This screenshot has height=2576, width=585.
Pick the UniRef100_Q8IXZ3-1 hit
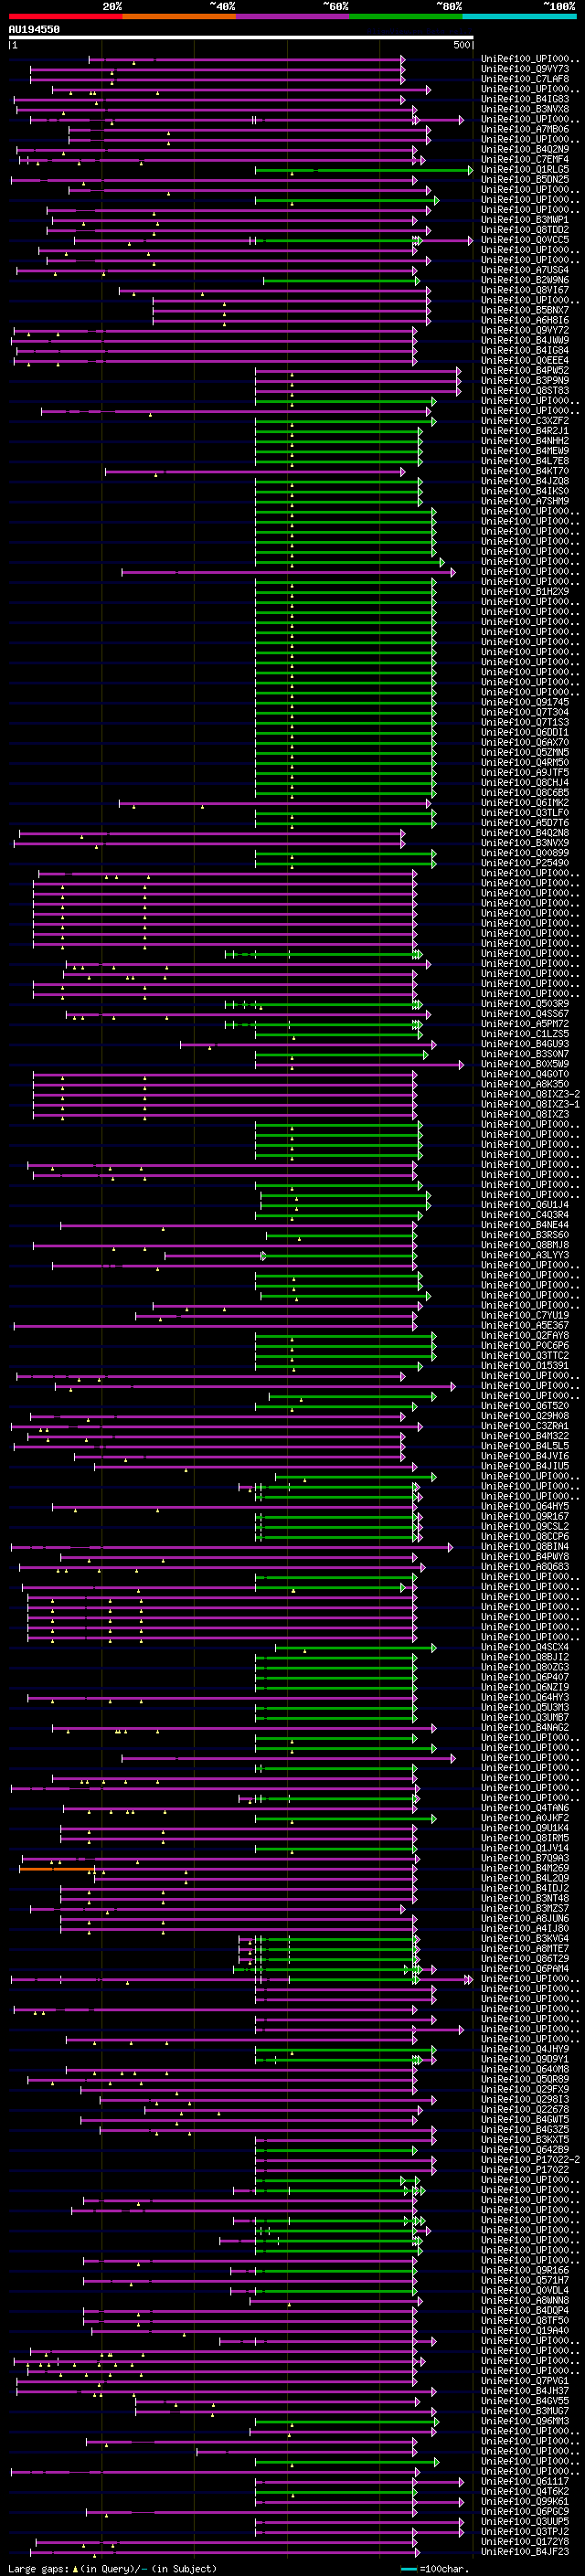click(530, 1104)
